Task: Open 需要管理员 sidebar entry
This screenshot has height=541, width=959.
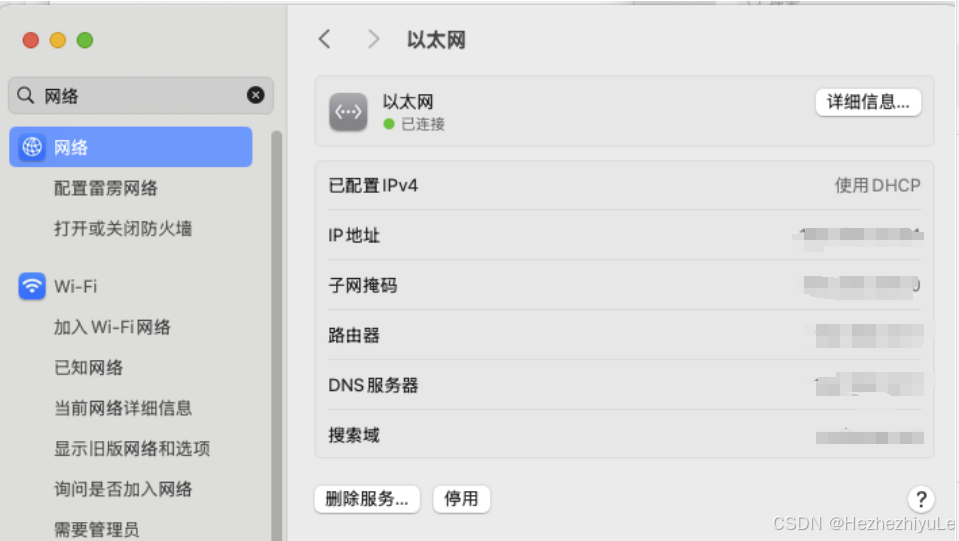Action: coord(97,529)
